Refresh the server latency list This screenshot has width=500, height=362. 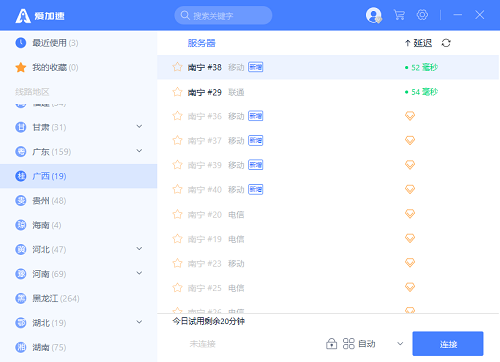click(x=446, y=43)
